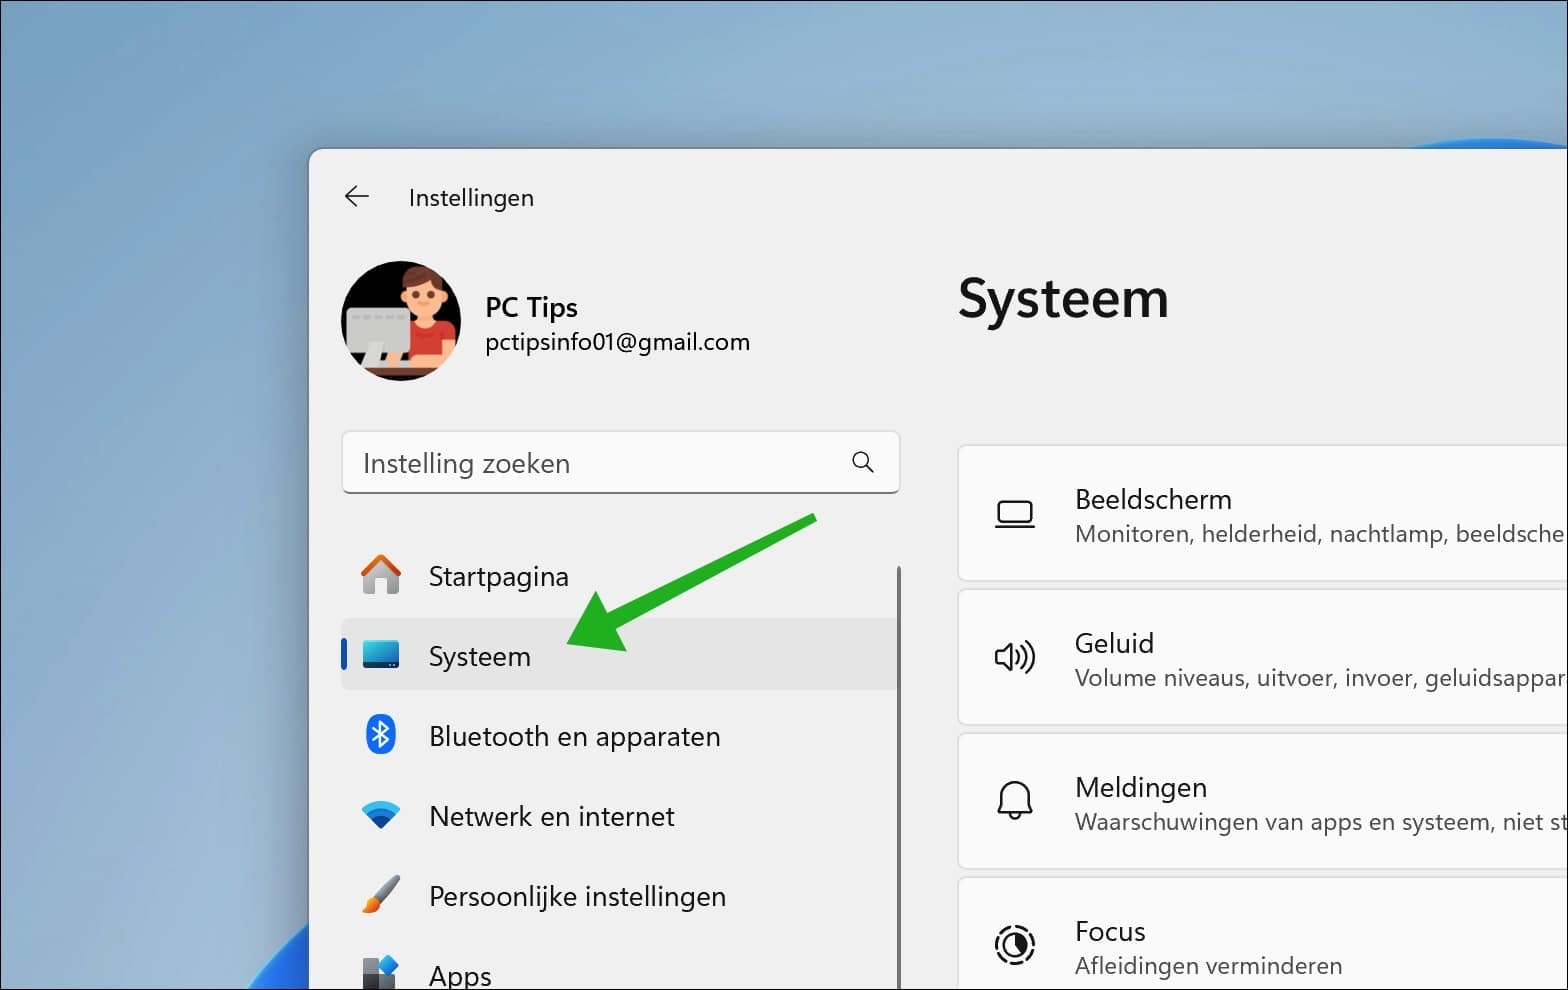Open Persoonlijke instellingen category
This screenshot has height=990, width=1568.
point(619,896)
